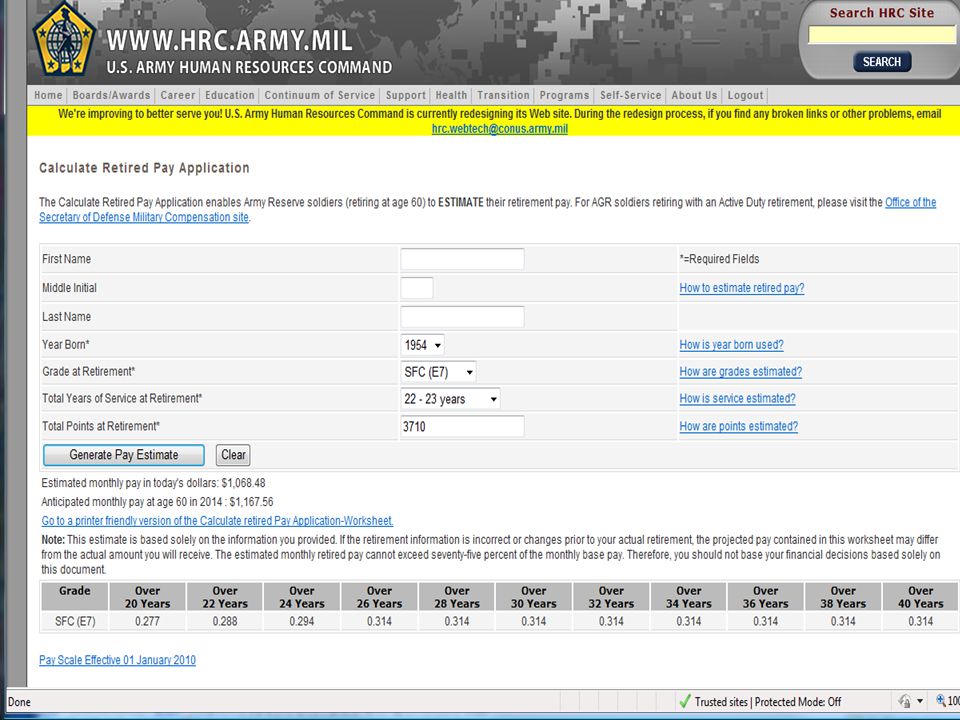
Task: Open the Boards/Awards menu
Action: tap(111, 95)
